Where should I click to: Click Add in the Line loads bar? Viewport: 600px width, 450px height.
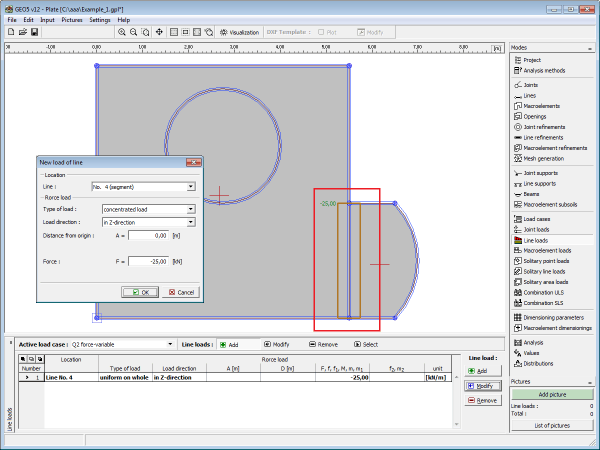point(229,345)
